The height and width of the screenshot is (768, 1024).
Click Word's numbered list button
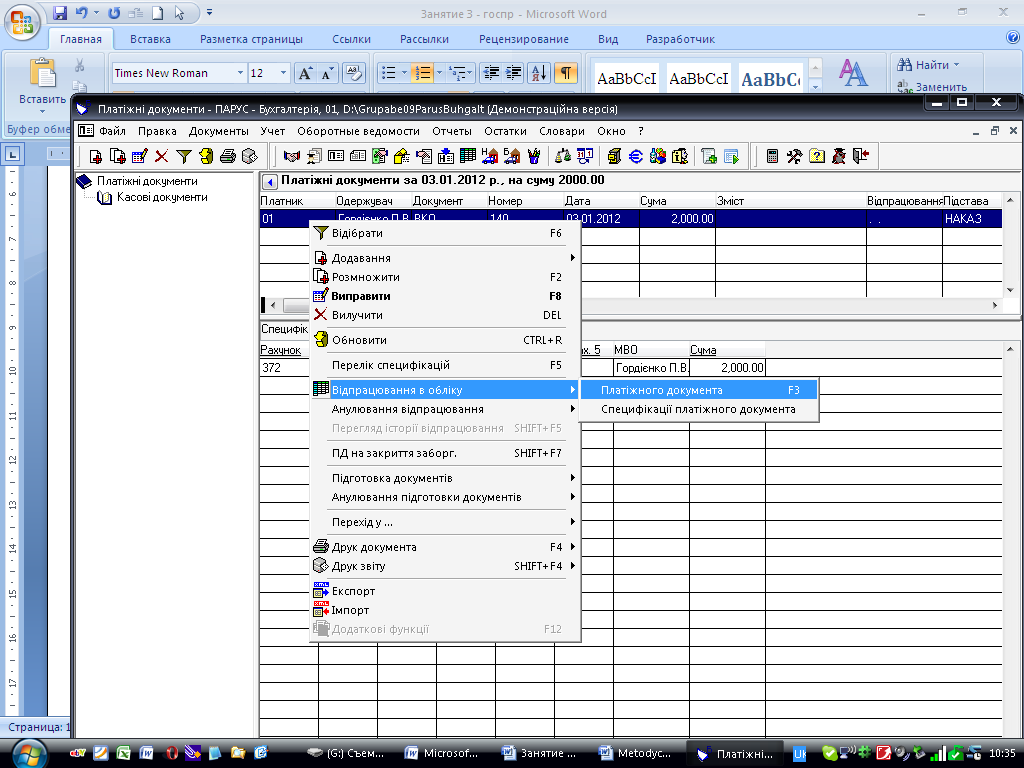pos(423,73)
